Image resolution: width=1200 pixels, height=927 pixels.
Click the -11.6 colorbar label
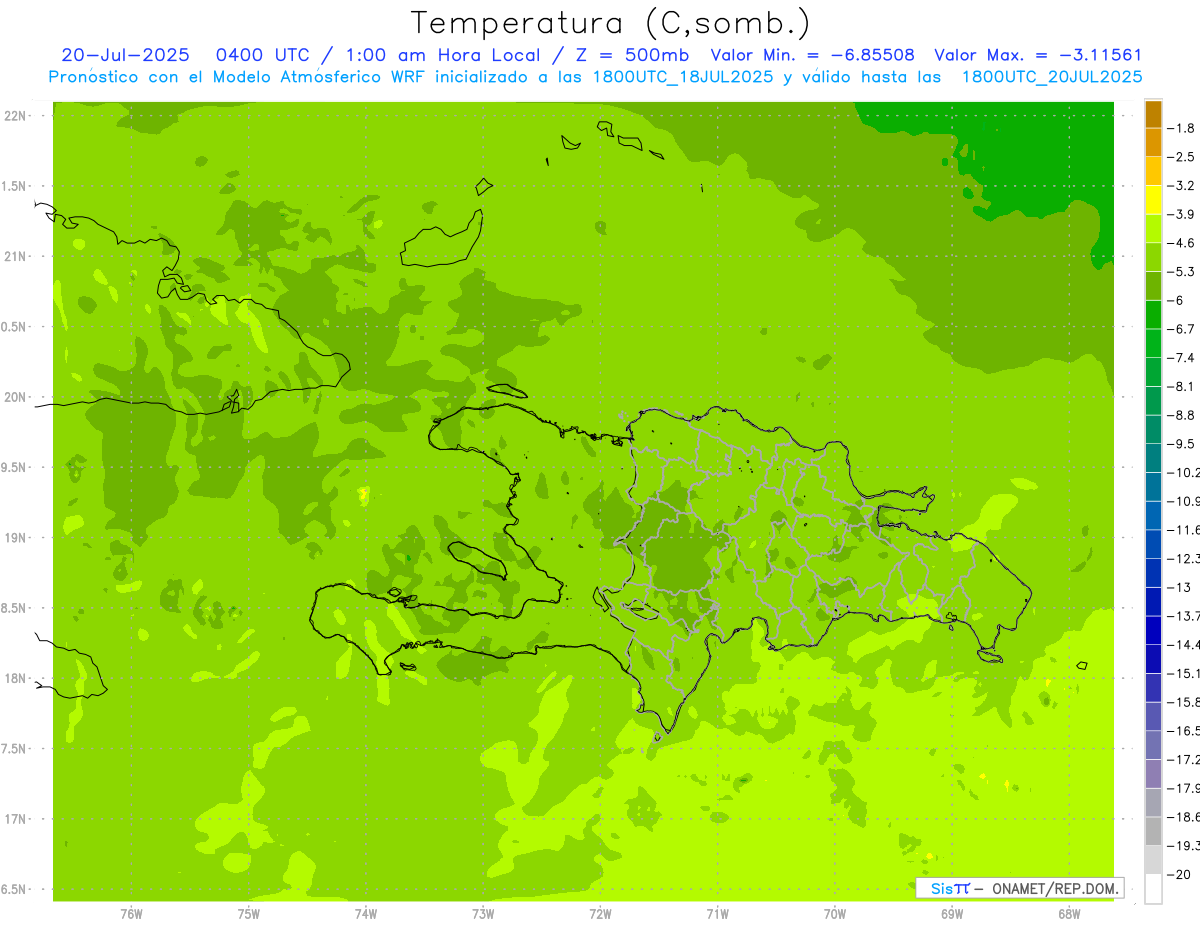click(x=1184, y=530)
